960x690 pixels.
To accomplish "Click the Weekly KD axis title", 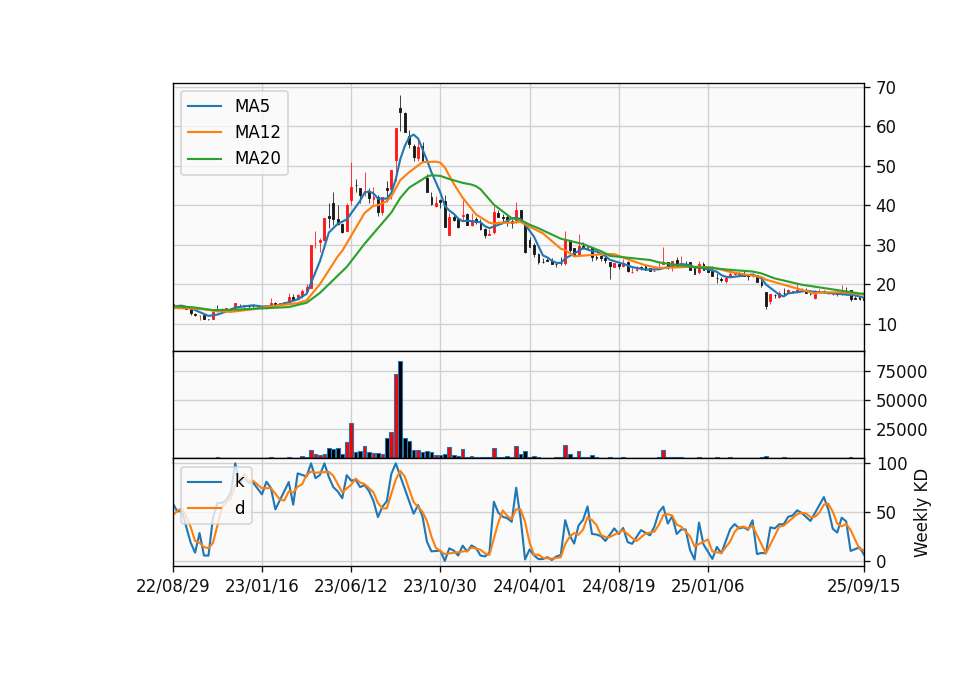I will click(x=921, y=513).
